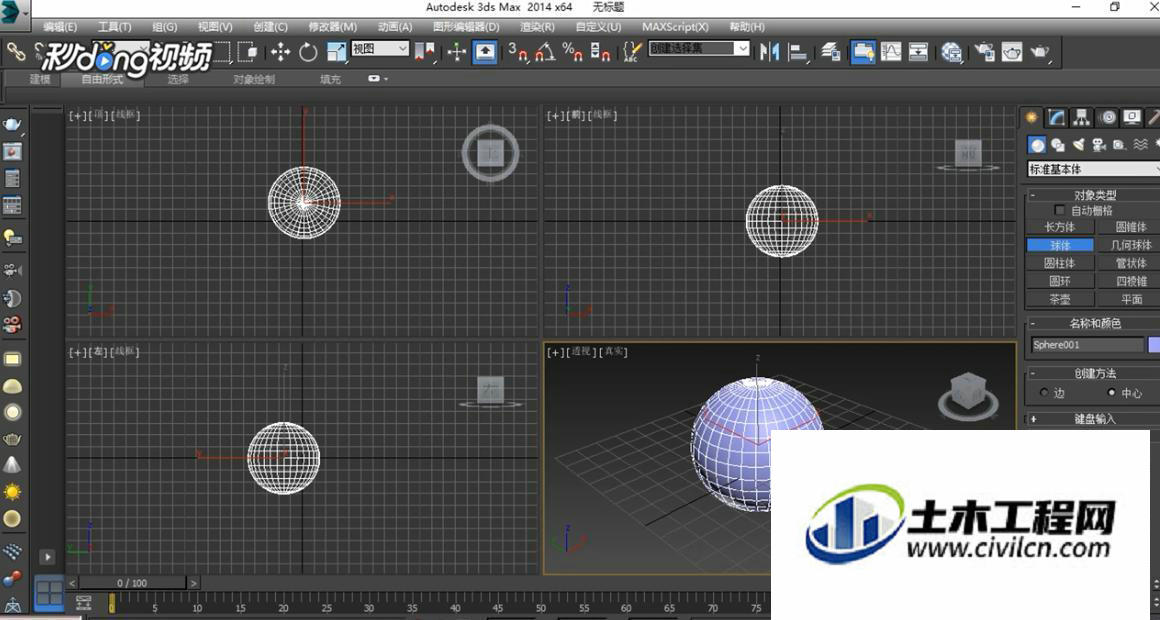Click the 球体 object button

(1059, 245)
